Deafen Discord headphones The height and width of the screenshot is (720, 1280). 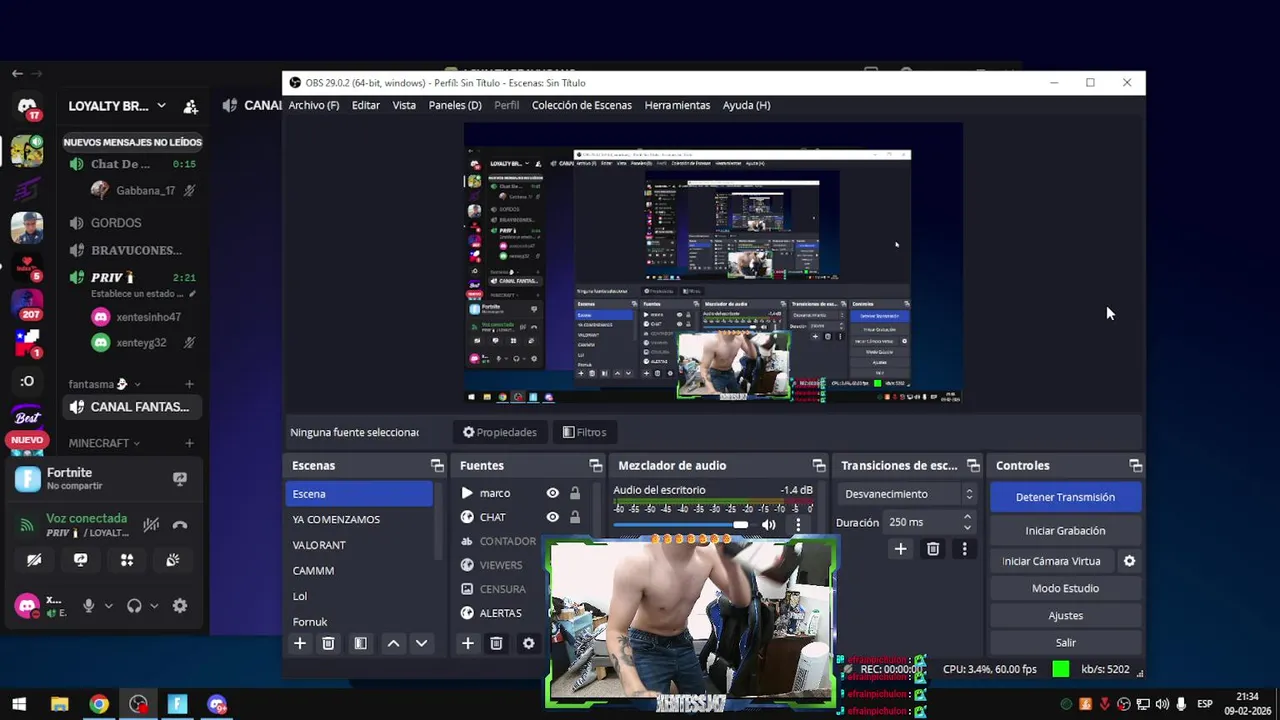[x=134, y=606]
